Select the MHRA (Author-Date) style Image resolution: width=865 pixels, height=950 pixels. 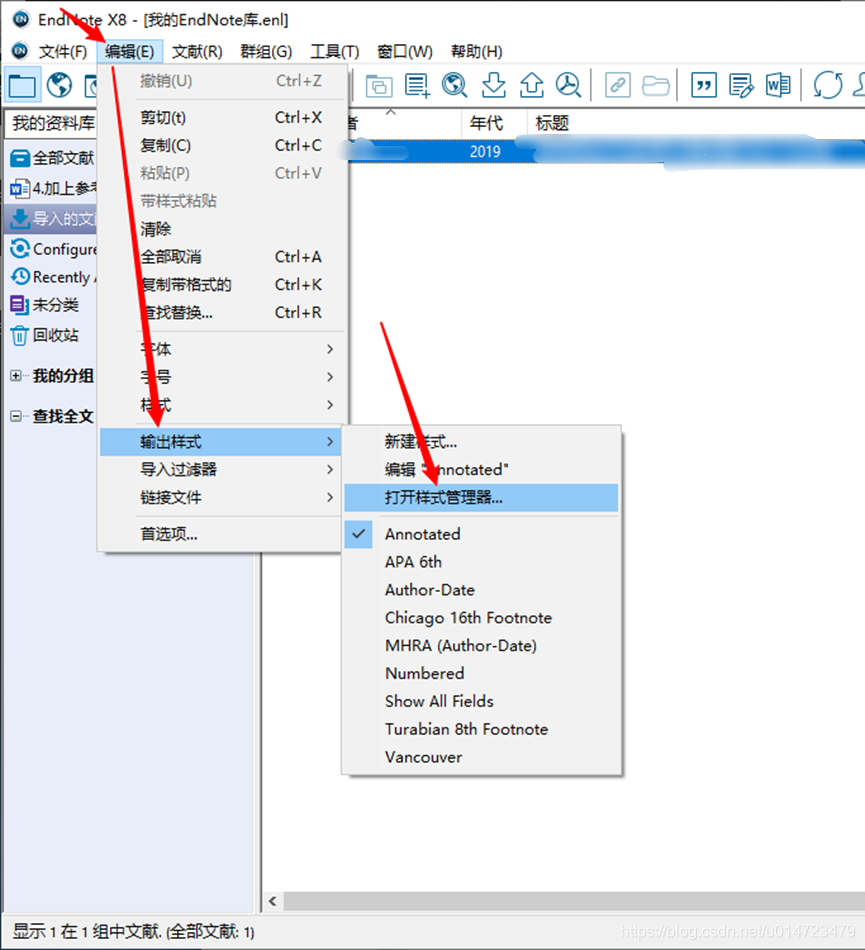pyautogui.click(x=482, y=646)
